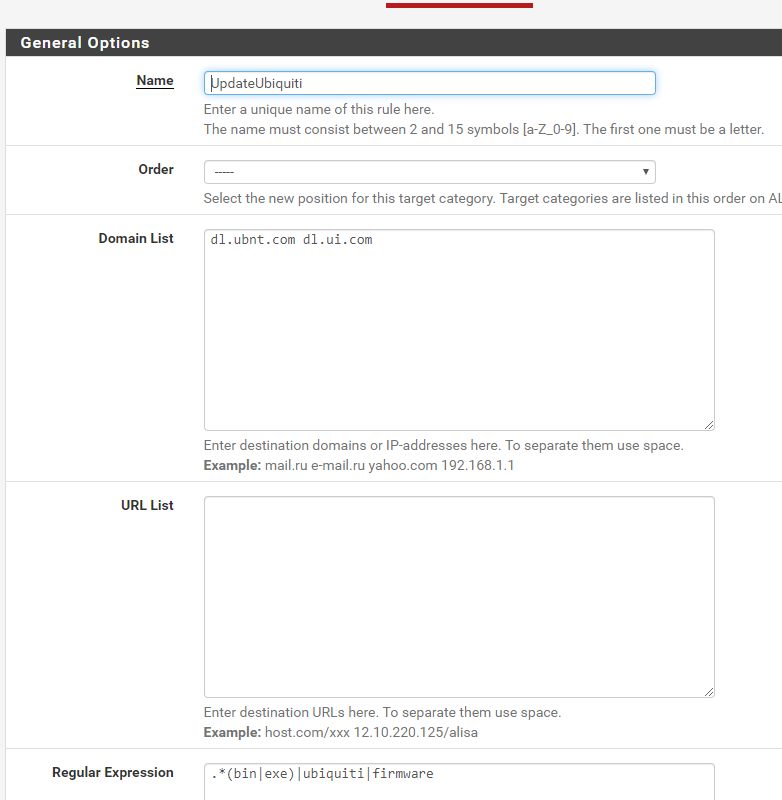The height and width of the screenshot is (800, 782).
Task: Click the name length rule text about 2 and 15 symbols
Action: tap(484, 129)
